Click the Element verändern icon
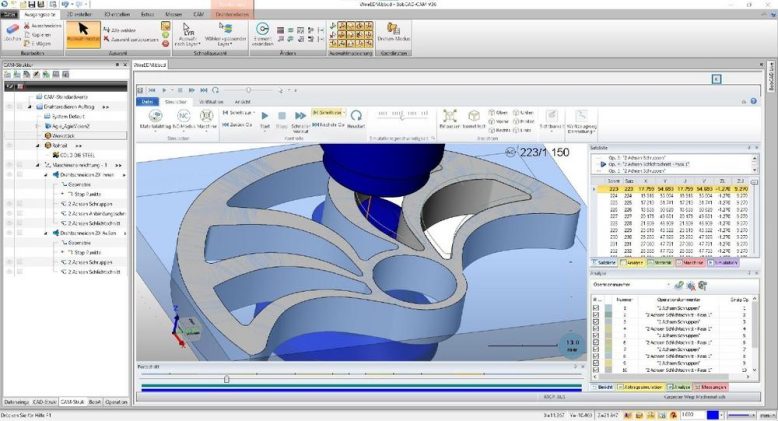The image size is (778, 421). click(262, 32)
